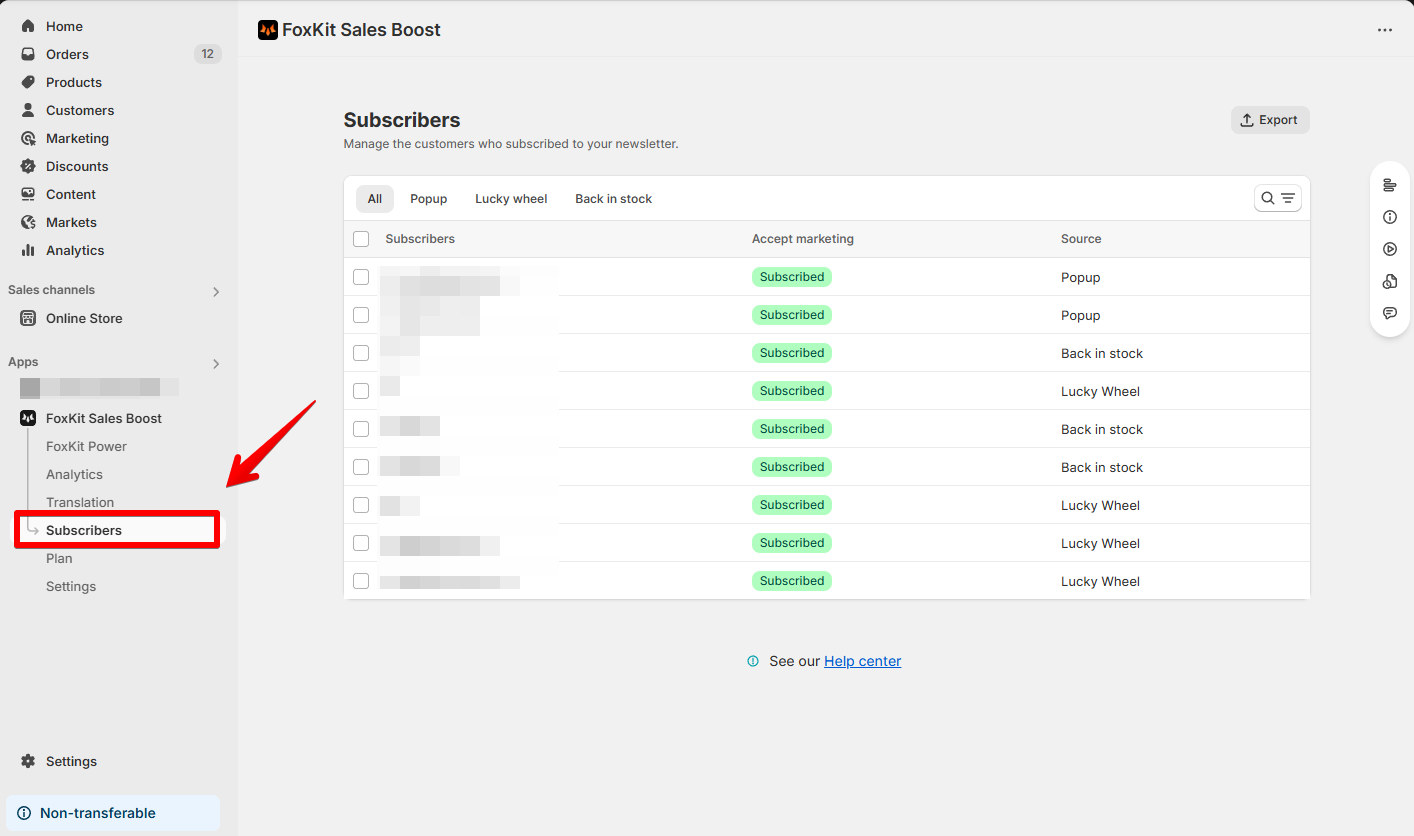
Task: Open Marketing via its target icon
Action: click(28, 138)
